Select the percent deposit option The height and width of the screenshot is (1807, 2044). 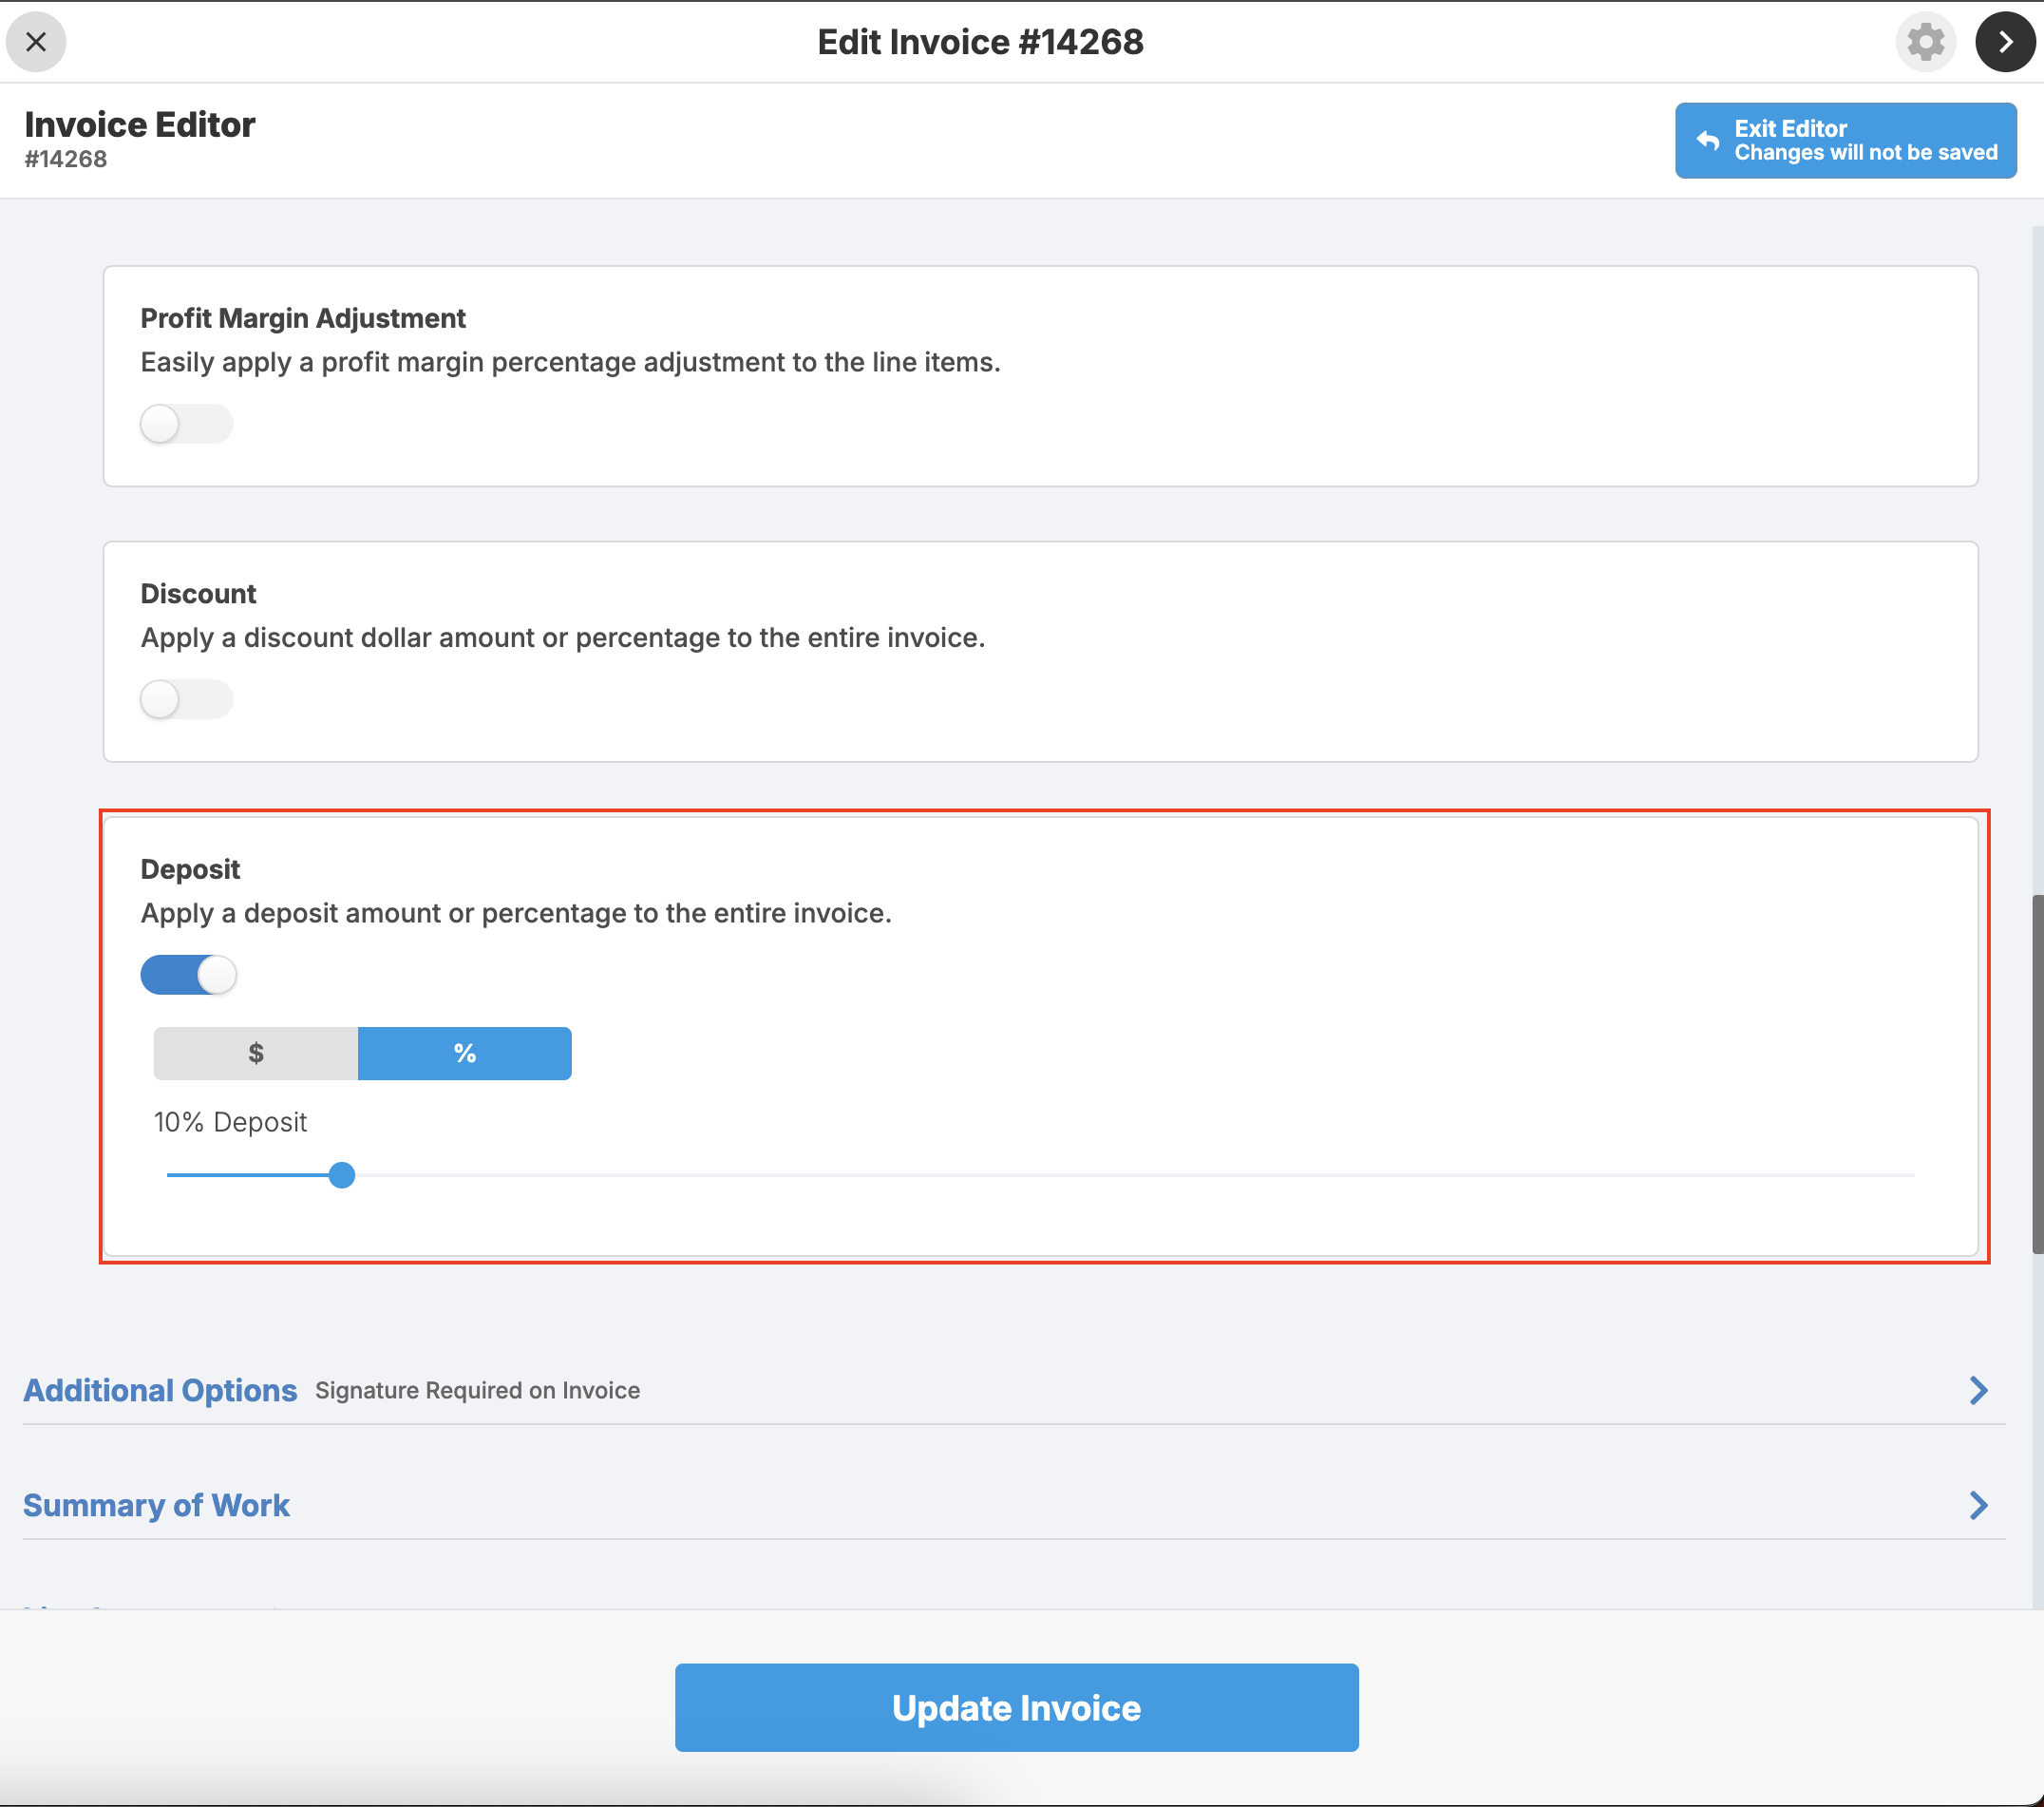[x=465, y=1053]
